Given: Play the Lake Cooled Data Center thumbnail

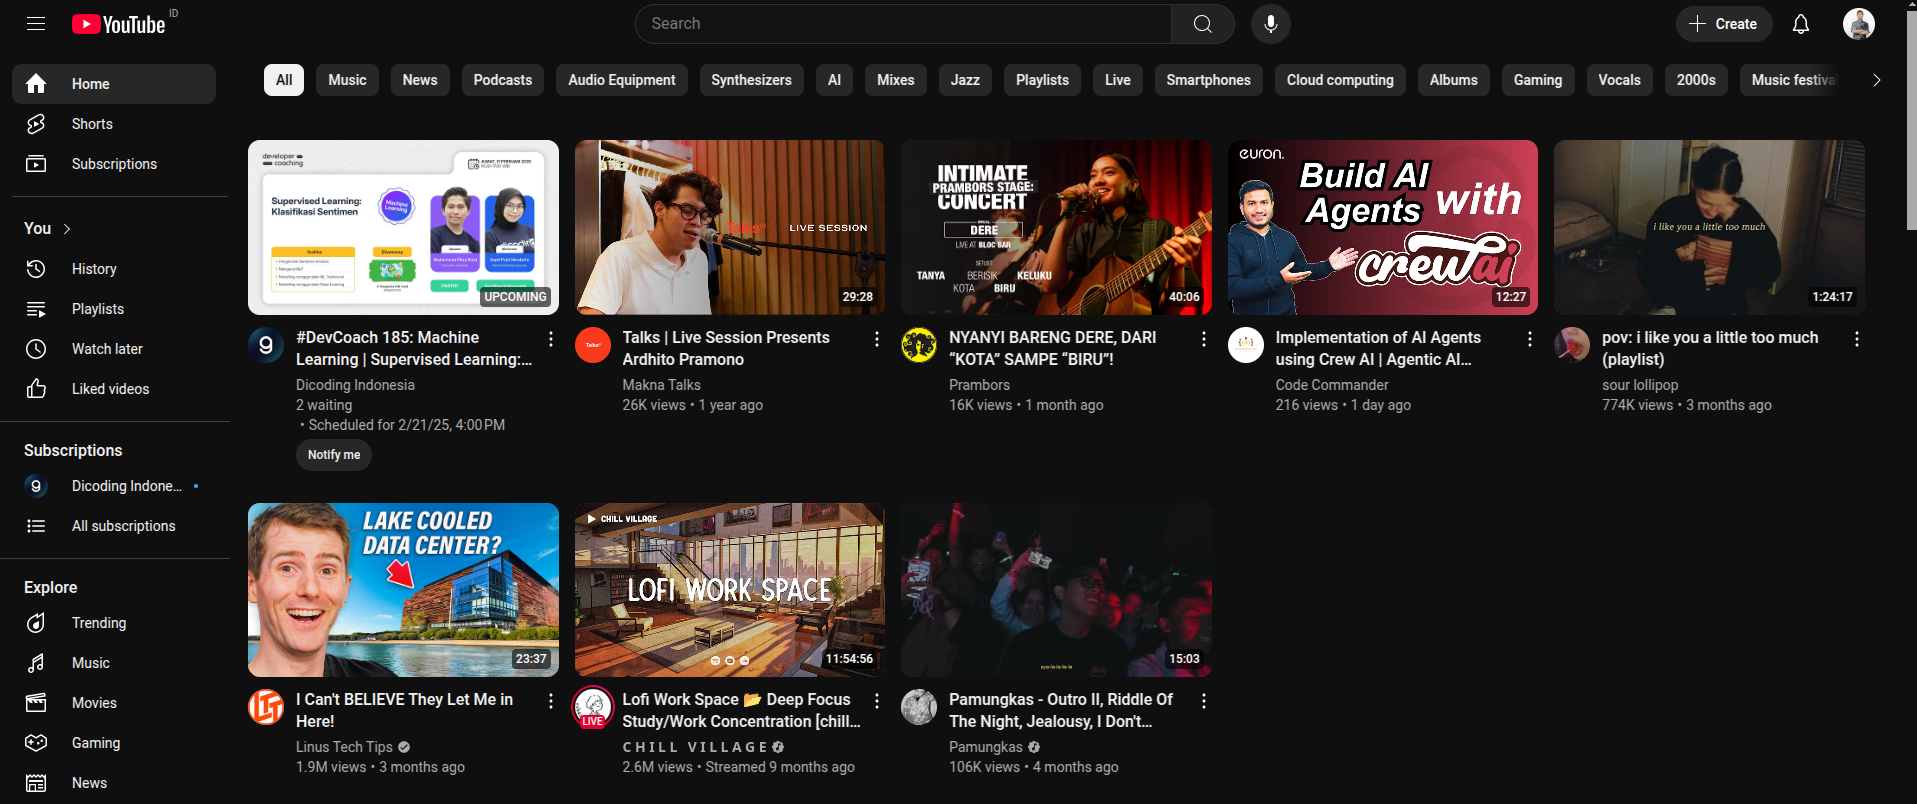Looking at the screenshot, I should pos(403,590).
